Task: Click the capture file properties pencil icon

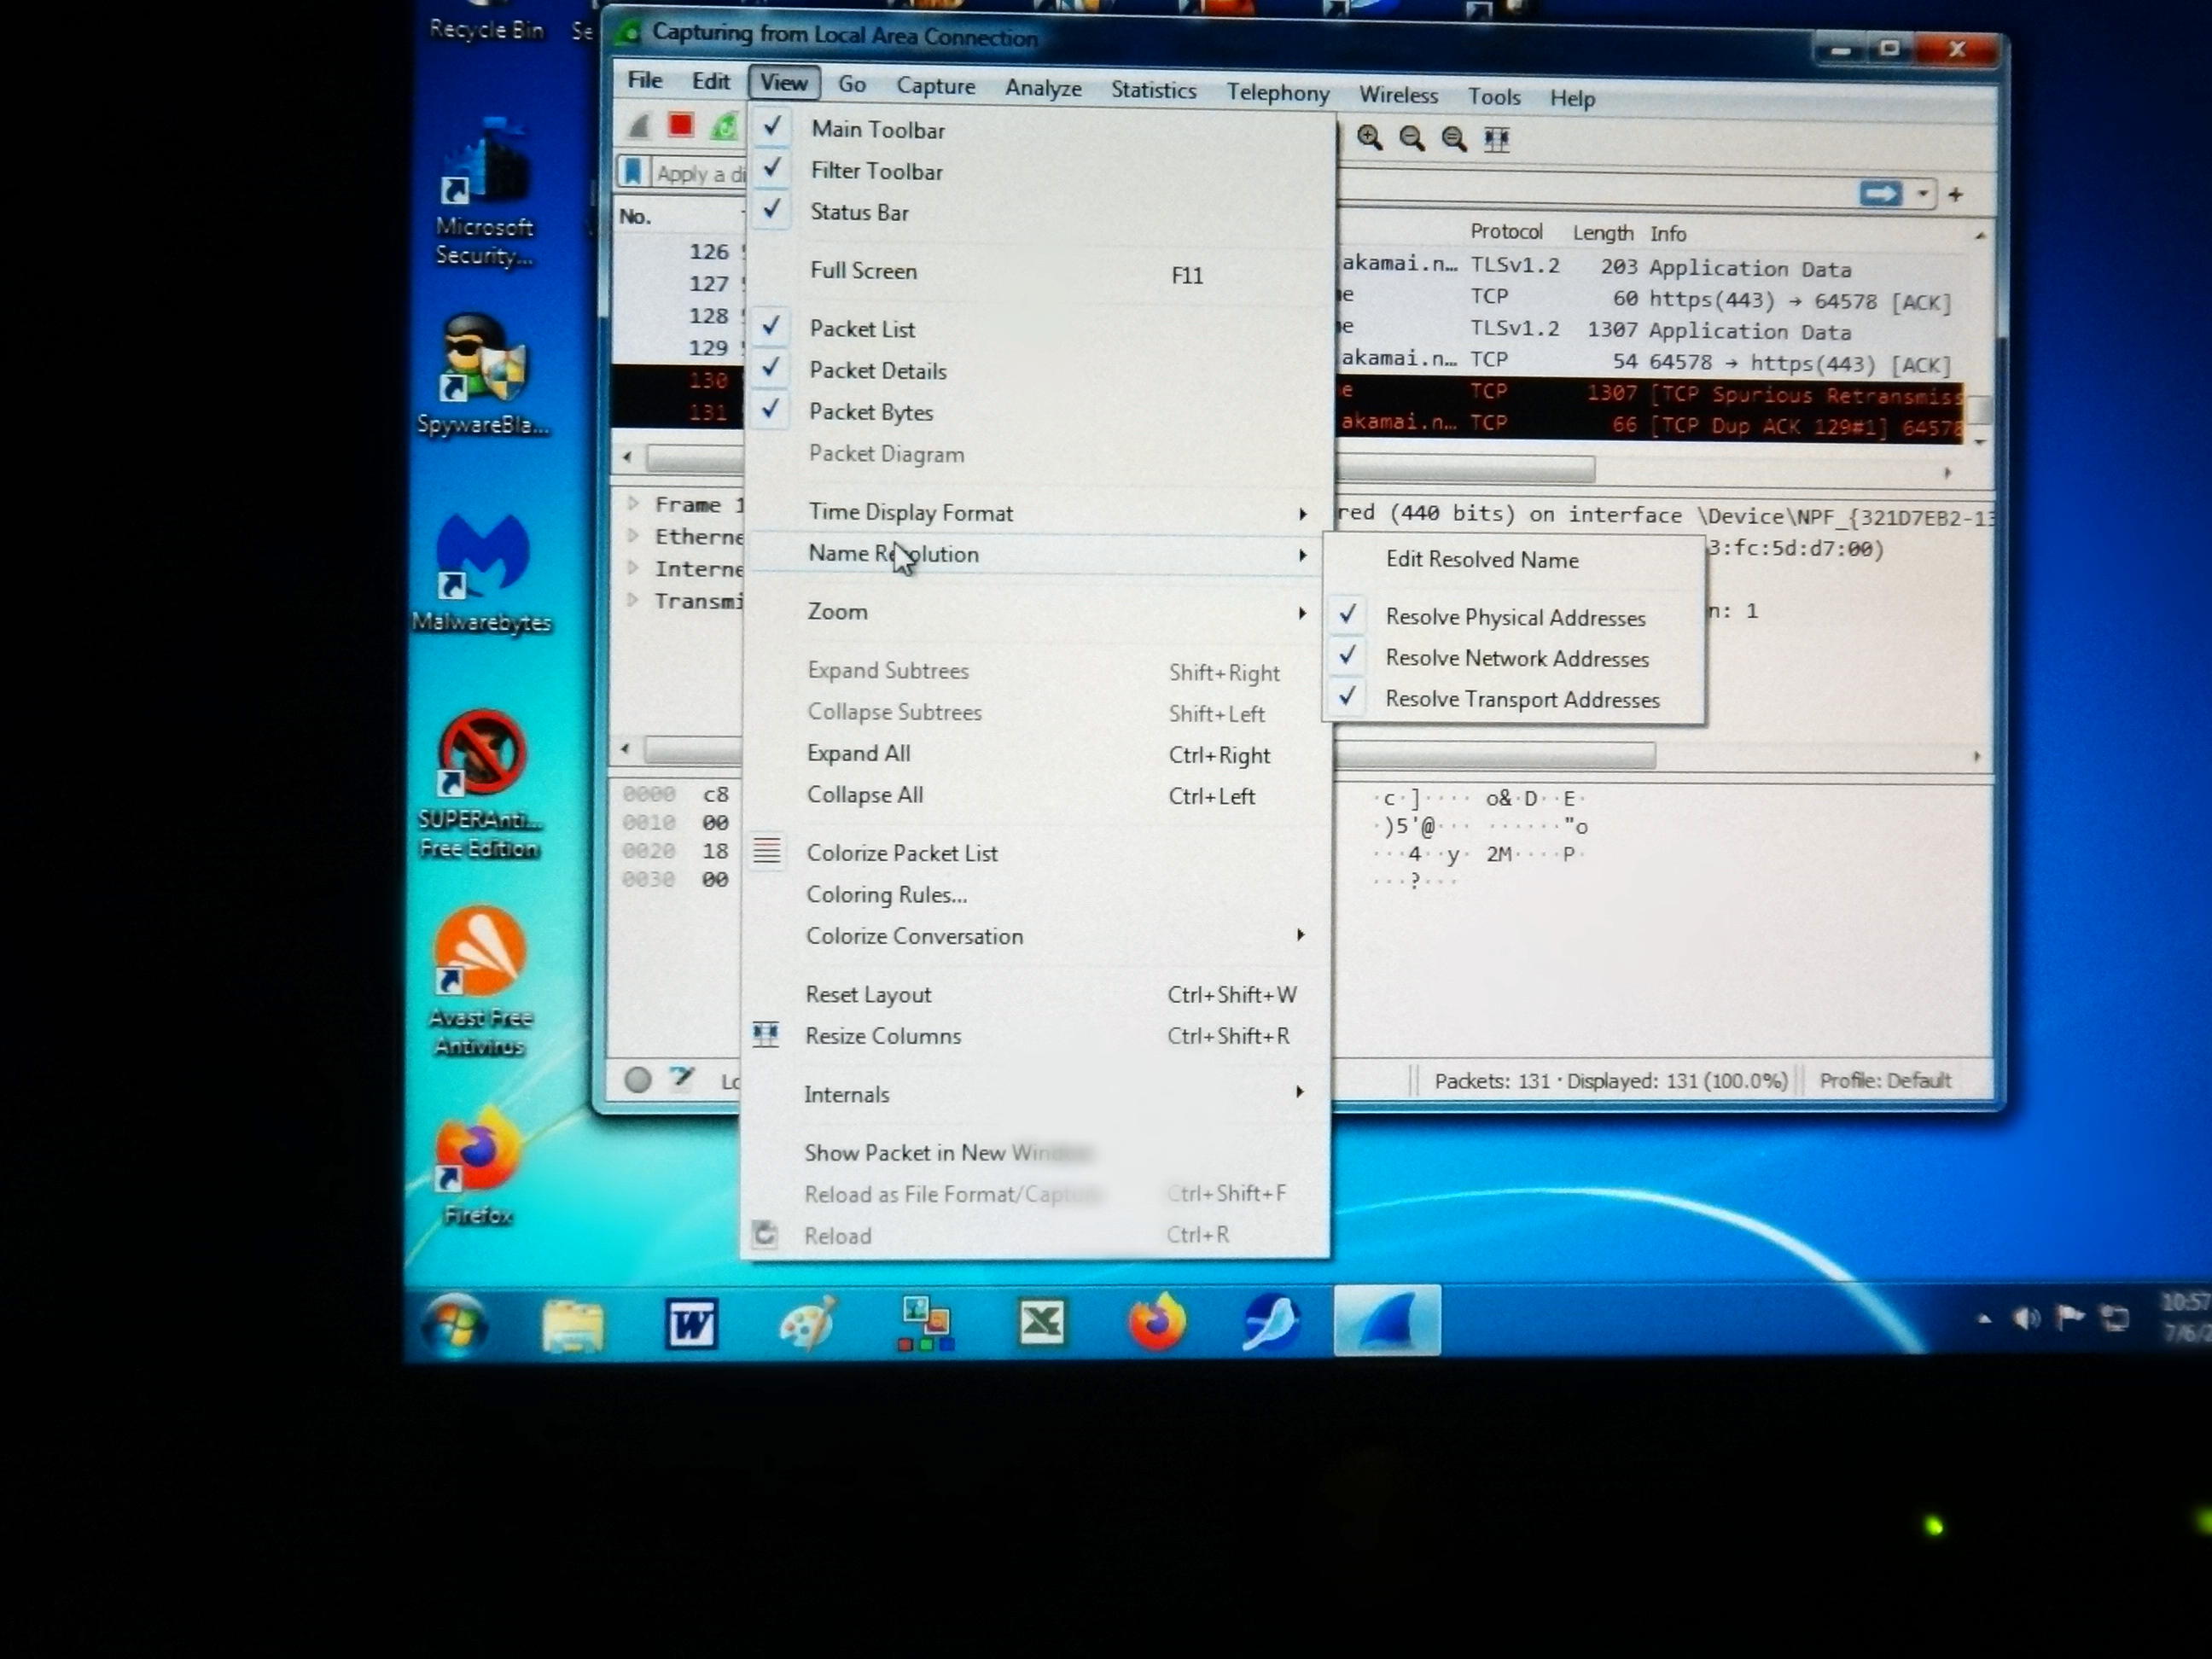Action: tap(682, 1078)
